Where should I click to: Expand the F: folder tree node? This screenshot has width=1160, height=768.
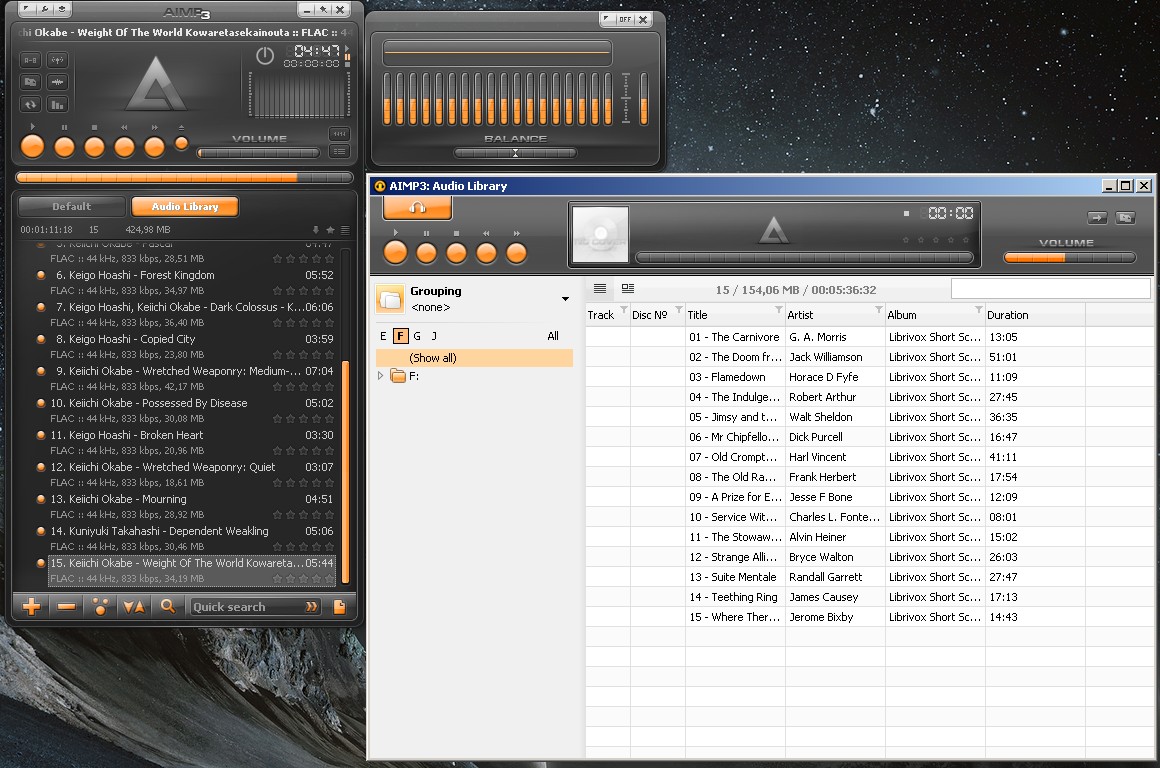[x=381, y=376]
